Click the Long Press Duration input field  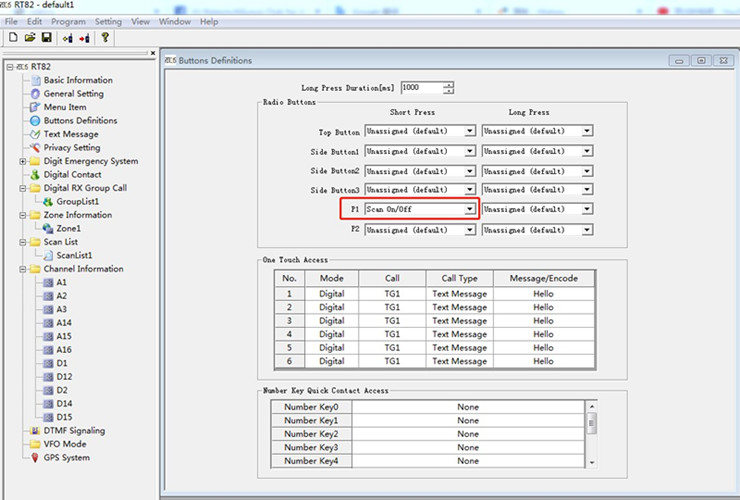[420, 88]
